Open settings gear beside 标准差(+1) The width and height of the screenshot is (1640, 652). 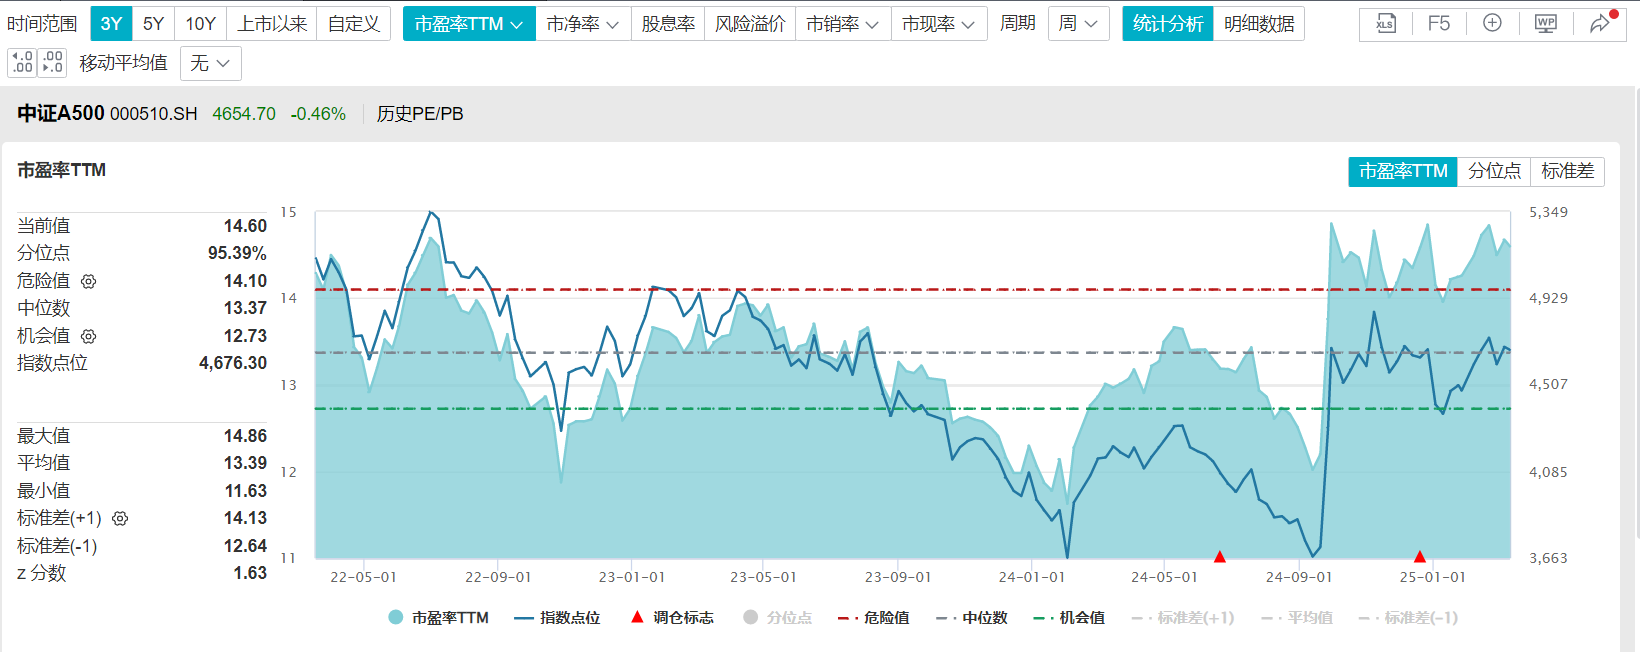120,519
